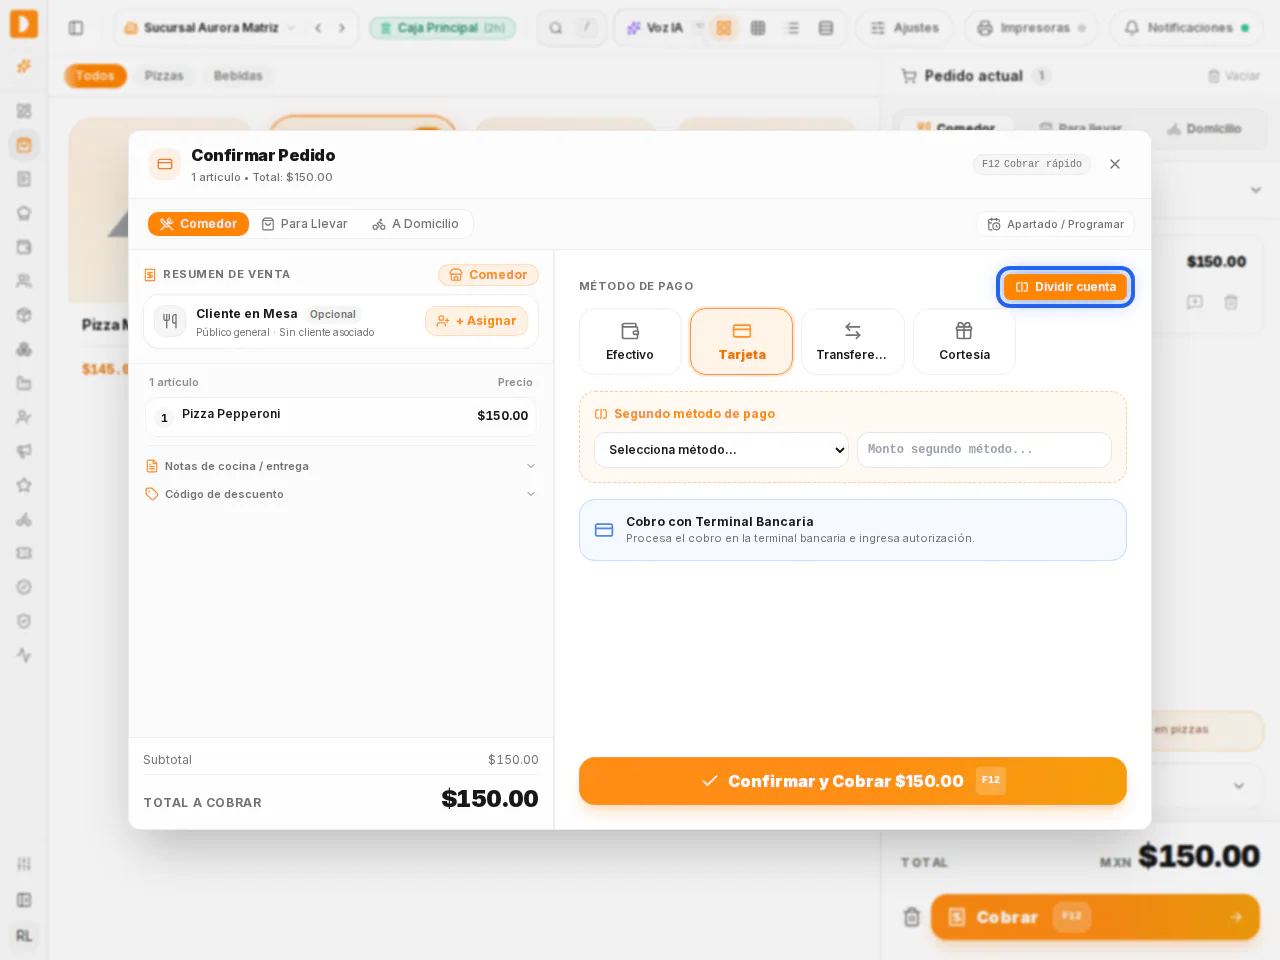Confirm and charge $150.00
This screenshot has width=1280, height=960.
pyautogui.click(x=853, y=781)
